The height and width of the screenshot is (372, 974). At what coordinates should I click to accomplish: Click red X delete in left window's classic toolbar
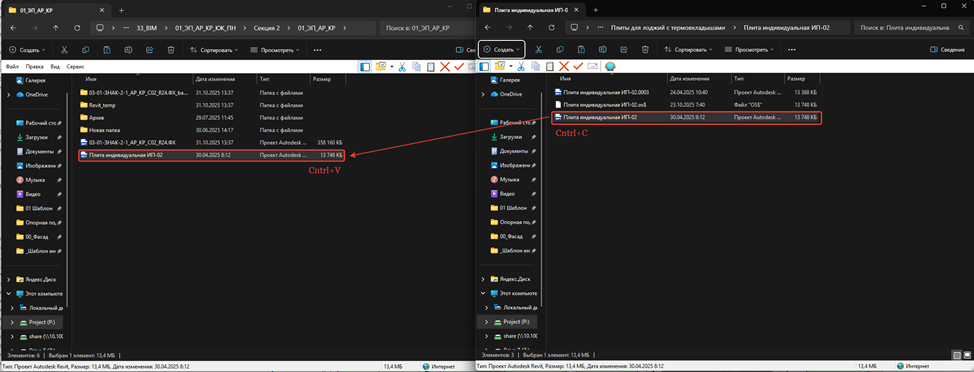coord(445,66)
